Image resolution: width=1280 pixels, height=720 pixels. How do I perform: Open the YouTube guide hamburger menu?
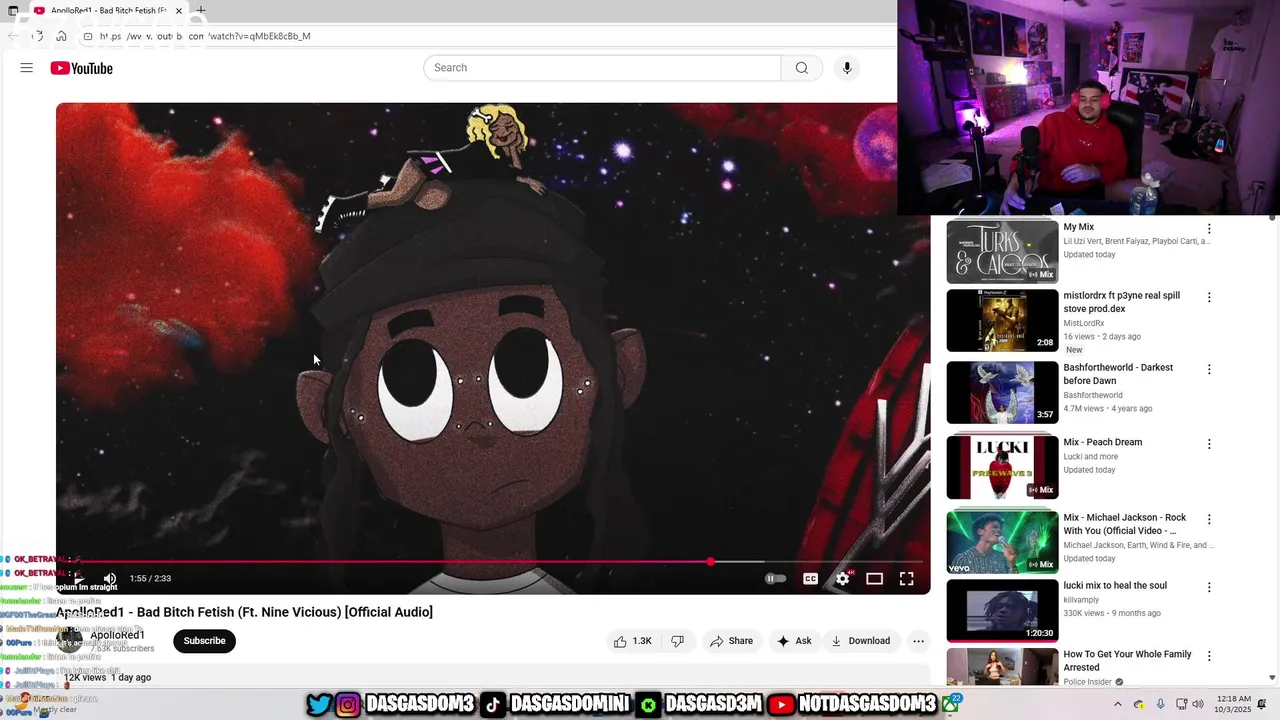27,68
